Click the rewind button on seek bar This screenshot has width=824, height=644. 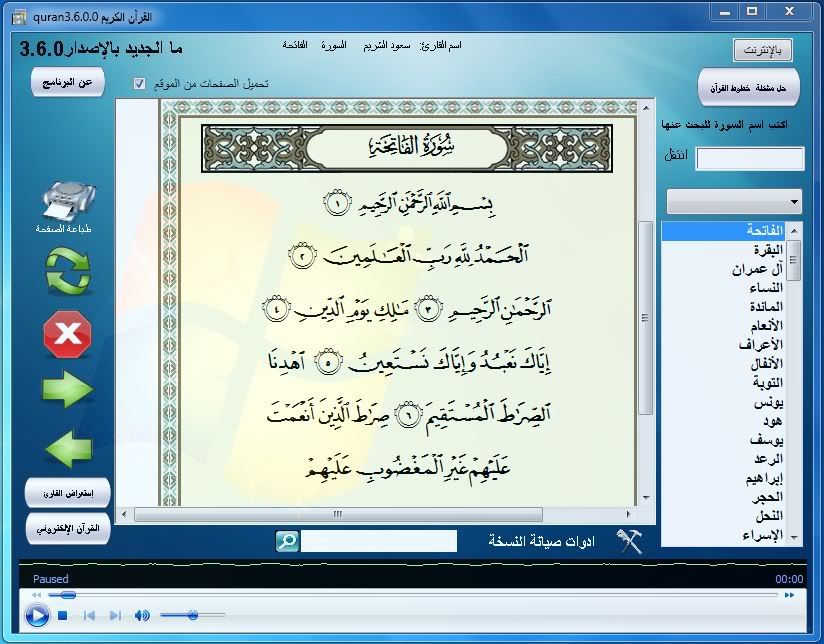[x=36, y=595]
